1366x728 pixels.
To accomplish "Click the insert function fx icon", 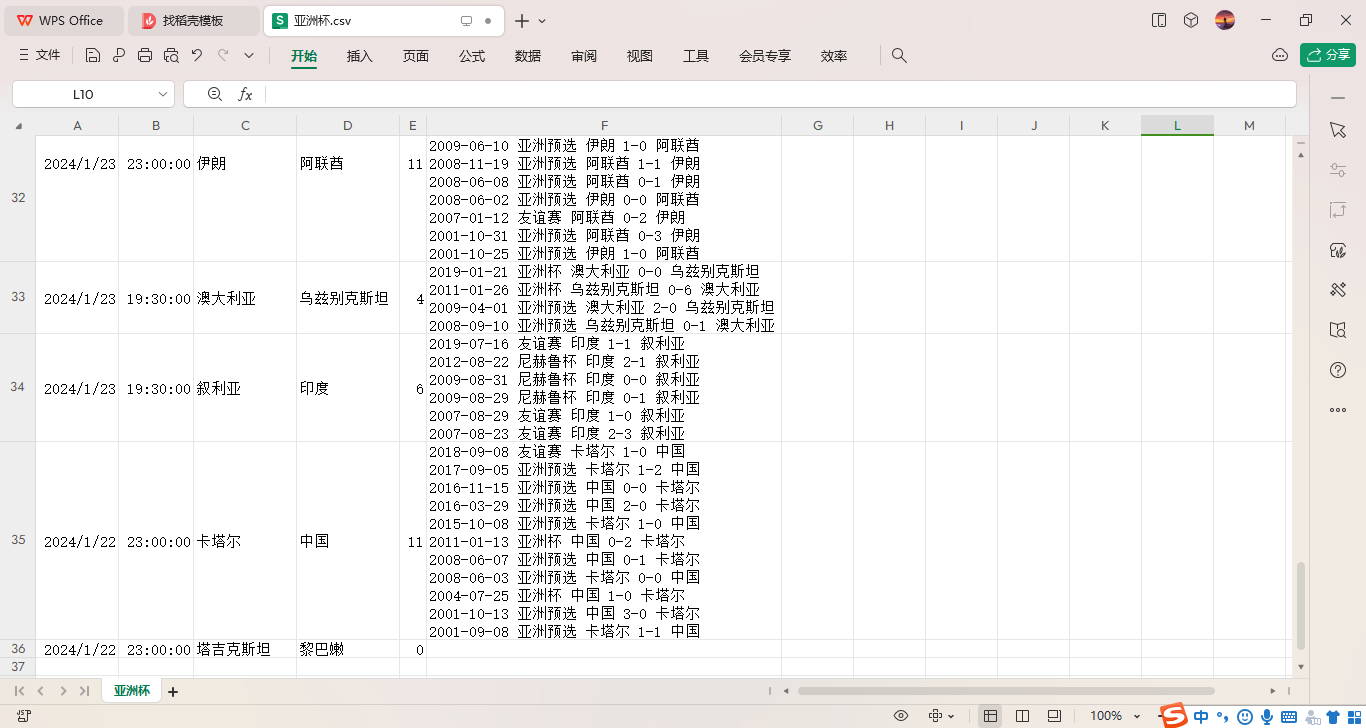I will (x=245, y=94).
